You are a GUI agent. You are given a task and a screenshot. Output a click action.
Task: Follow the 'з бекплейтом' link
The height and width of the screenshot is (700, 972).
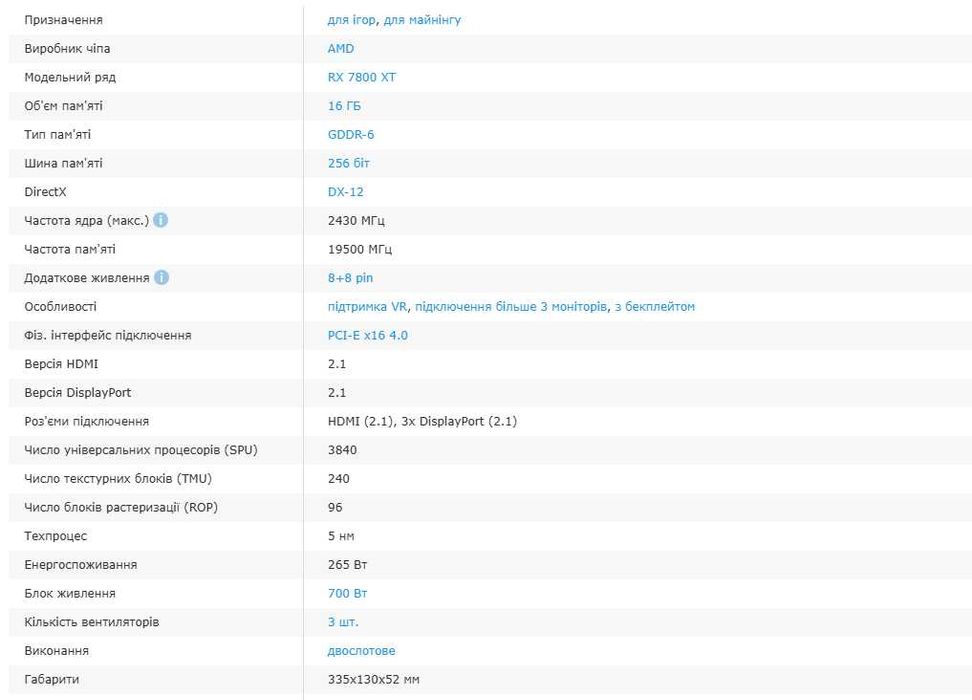point(655,306)
